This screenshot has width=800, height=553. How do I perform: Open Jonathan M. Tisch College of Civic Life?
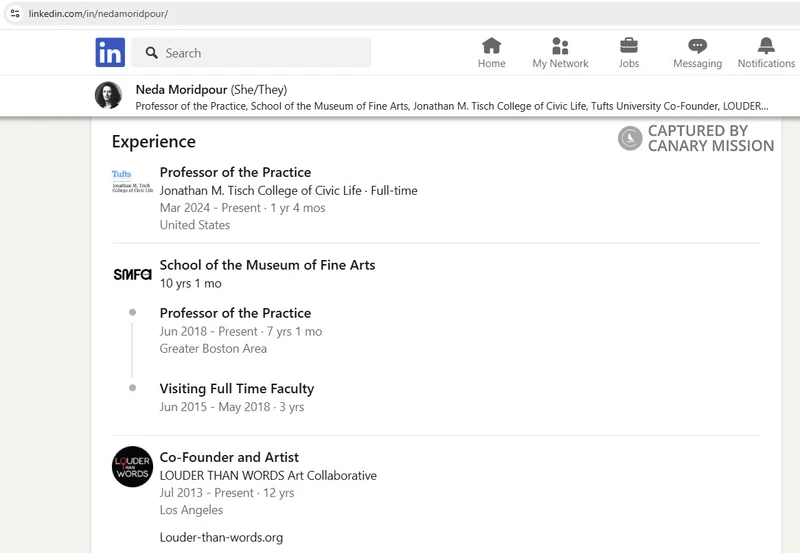[x=261, y=190]
